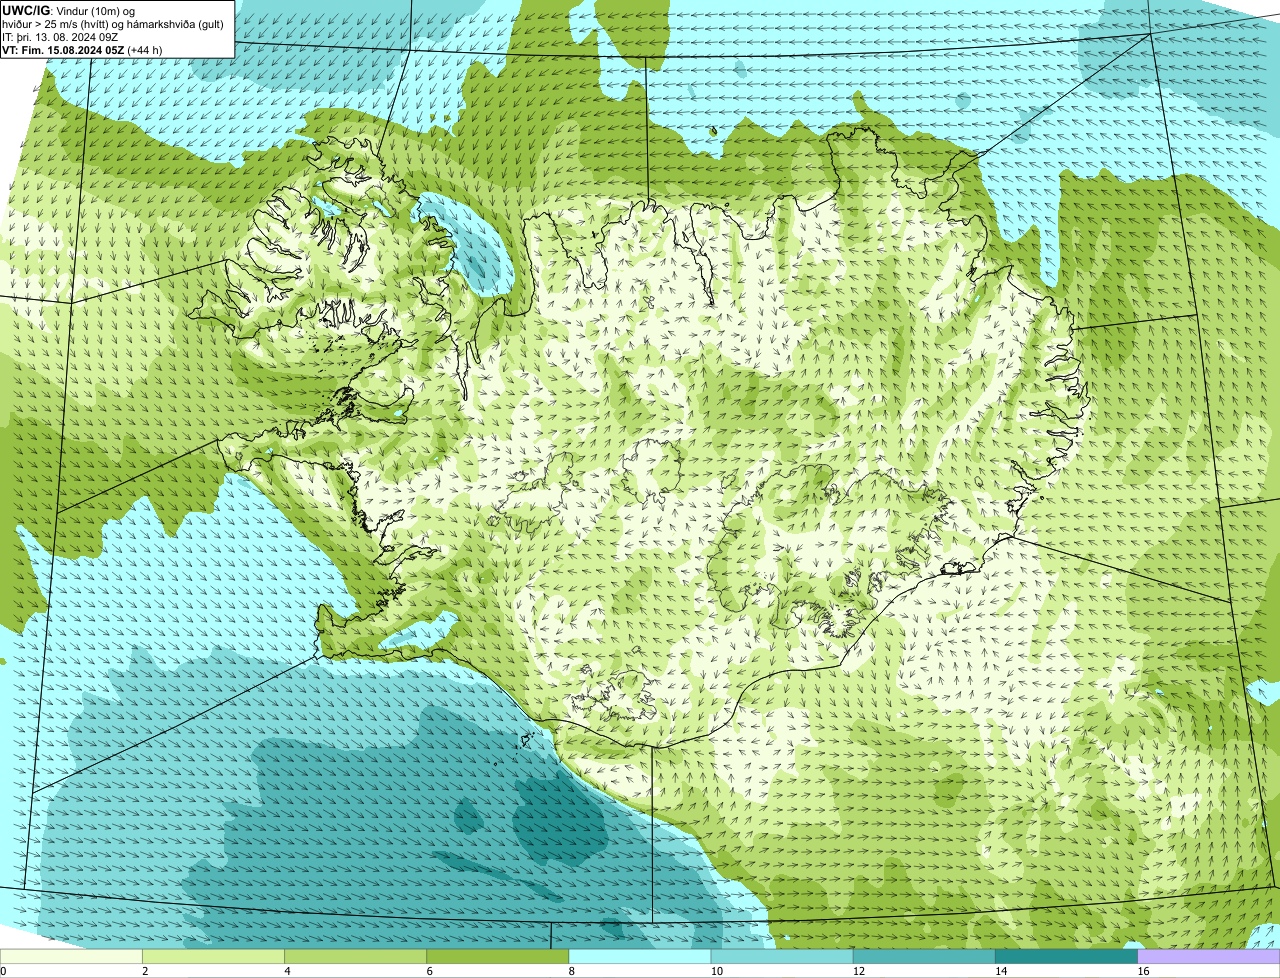Click the "VT: Fim. 15.08.2024 05Z (+44 h)" line
The width and height of the screenshot is (1280, 978).
pos(82,49)
